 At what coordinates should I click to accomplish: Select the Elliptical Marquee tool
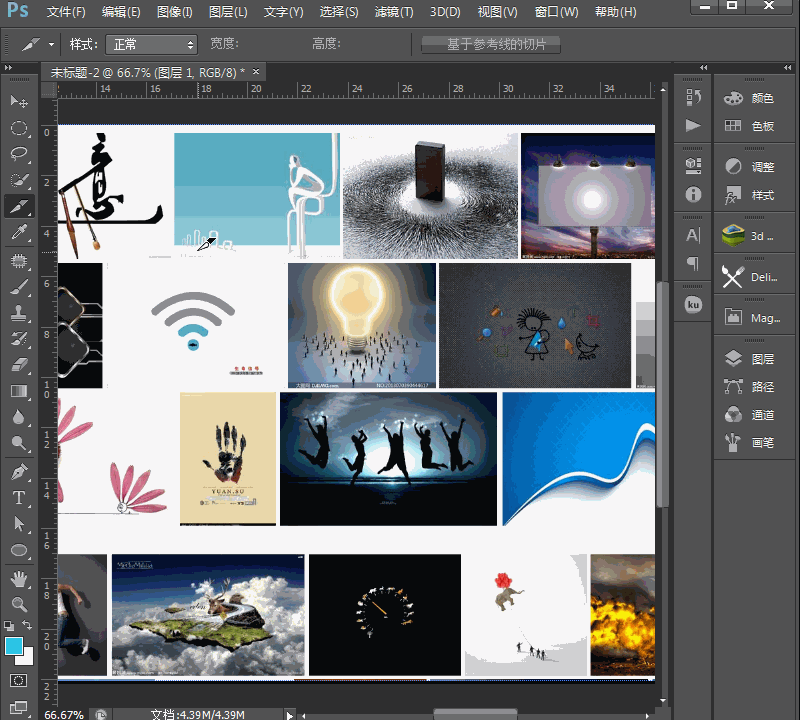[19, 128]
